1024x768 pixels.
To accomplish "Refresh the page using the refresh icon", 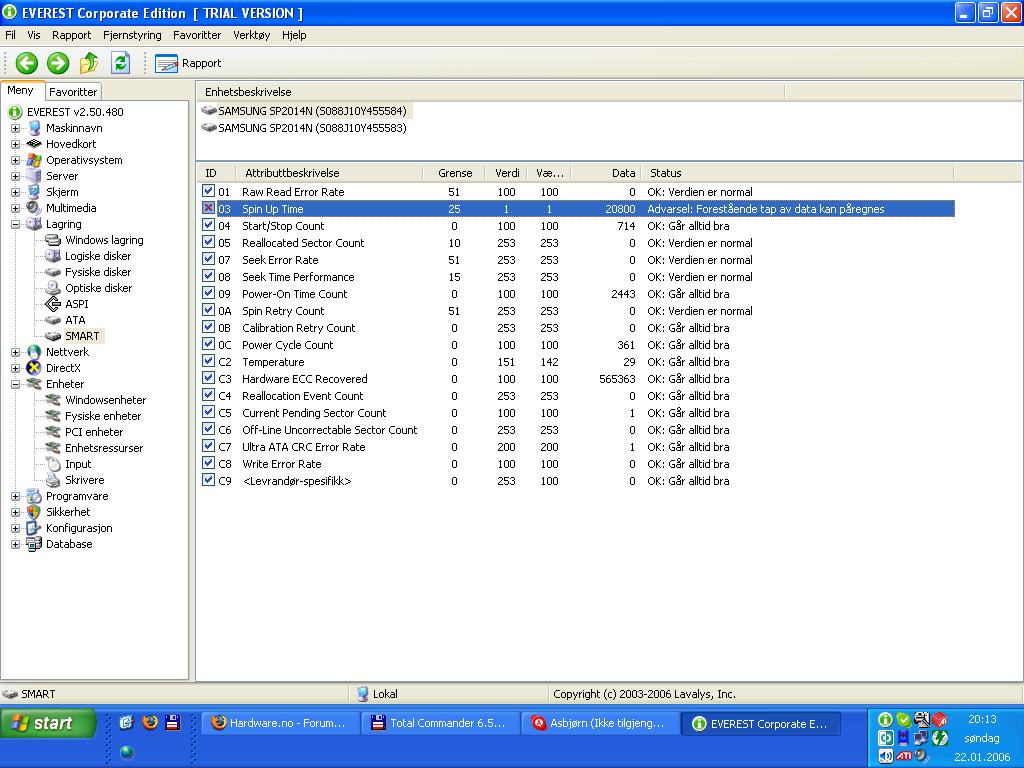I will [121, 63].
